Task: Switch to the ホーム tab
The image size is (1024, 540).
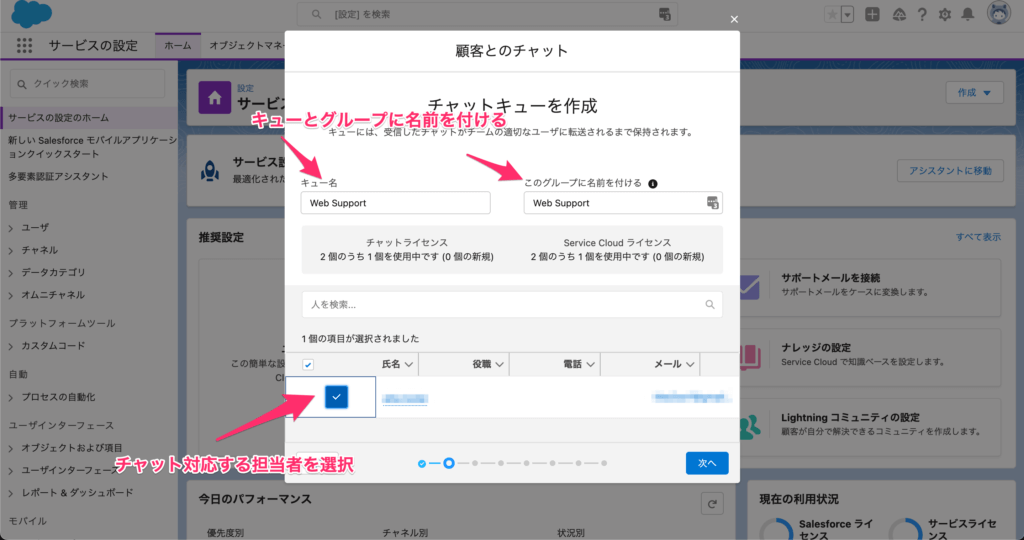Action: (x=178, y=46)
